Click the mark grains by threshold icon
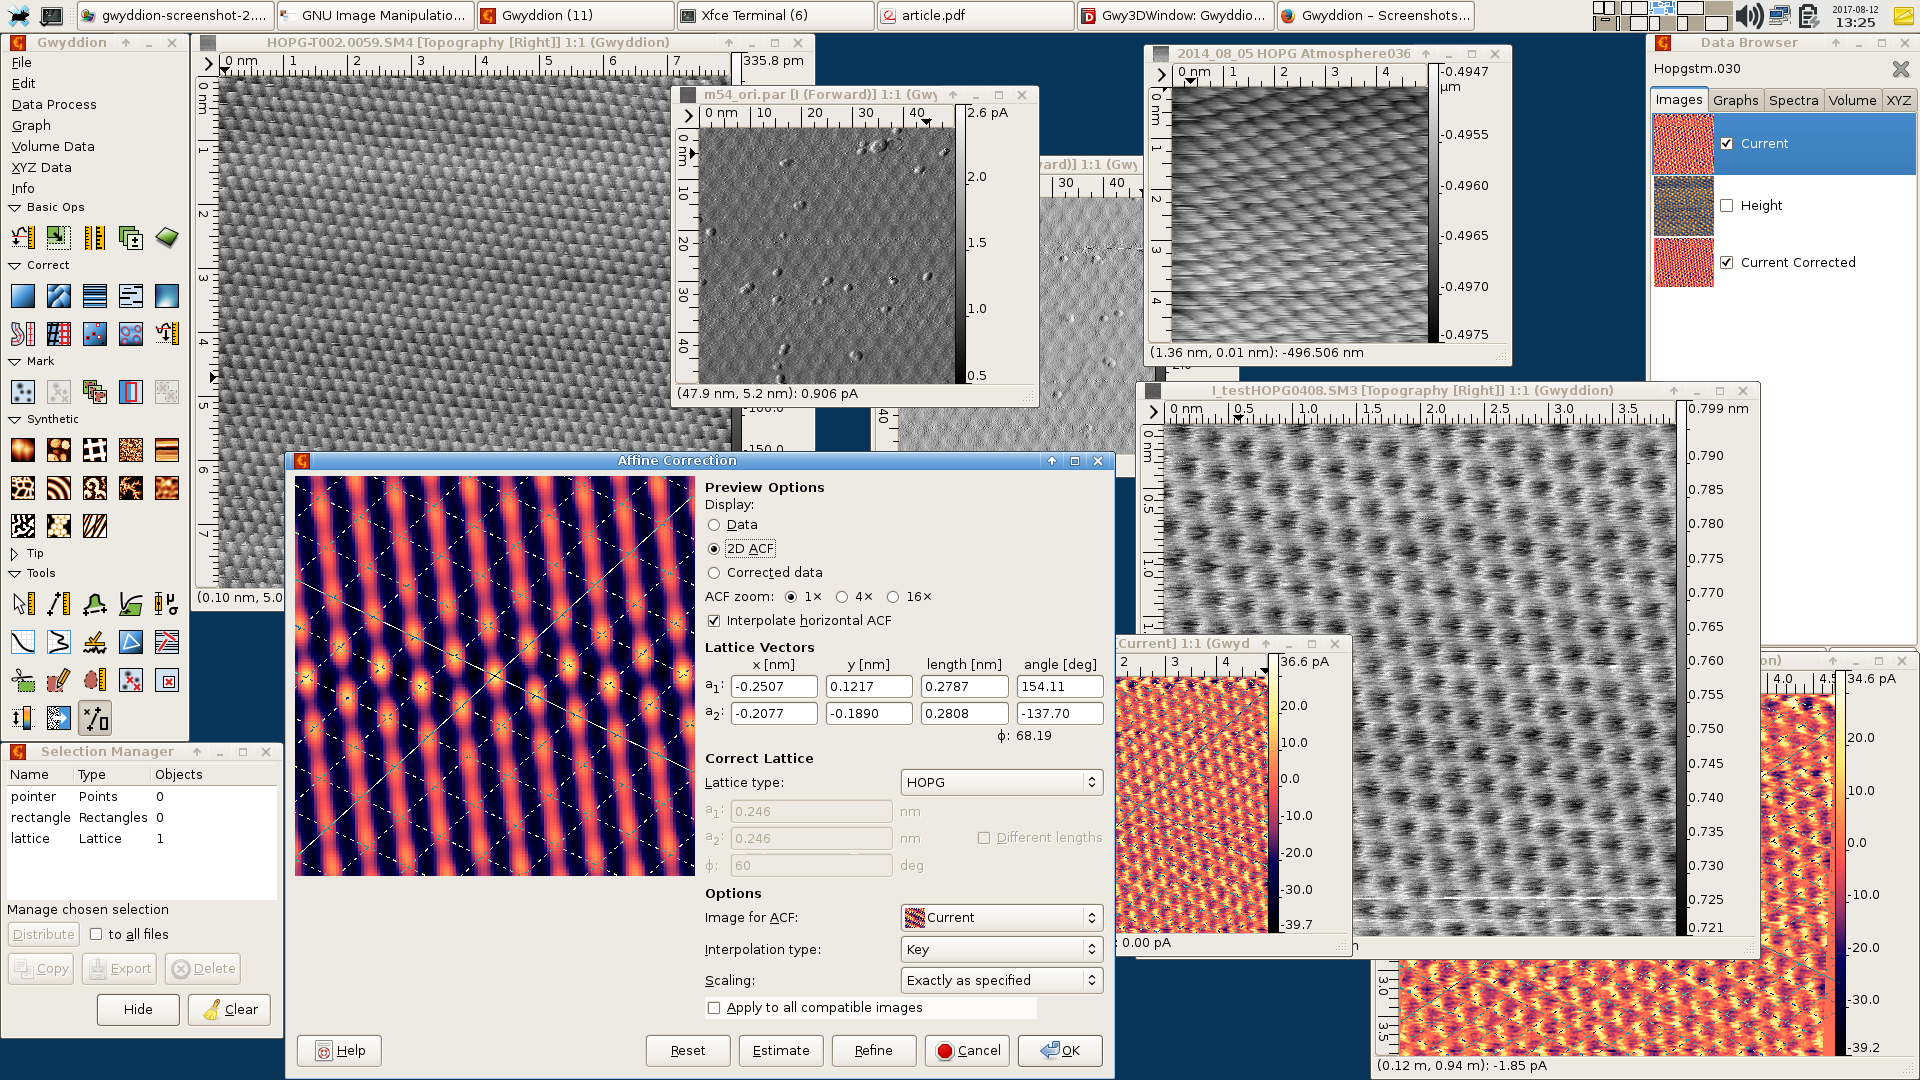The image size is (1920, 1080). point(22,392)
